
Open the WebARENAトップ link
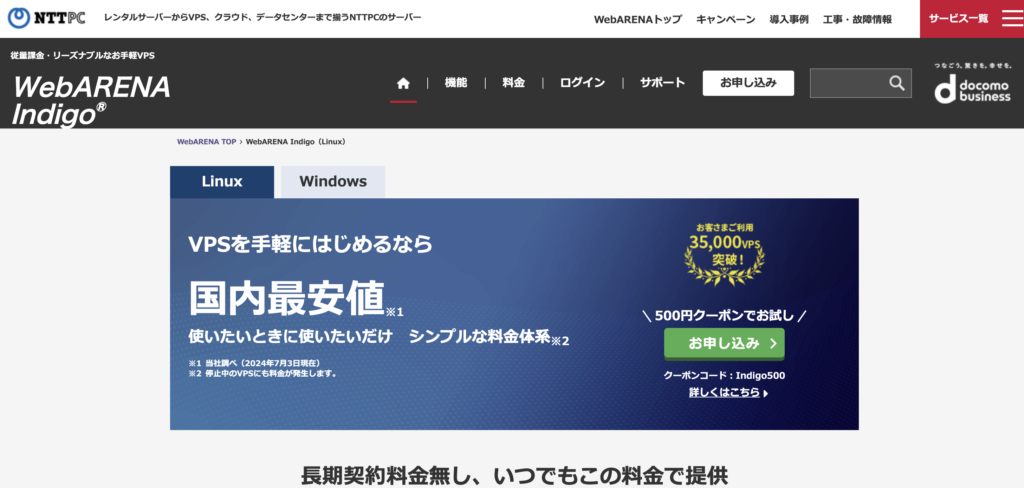click(637, 20)
